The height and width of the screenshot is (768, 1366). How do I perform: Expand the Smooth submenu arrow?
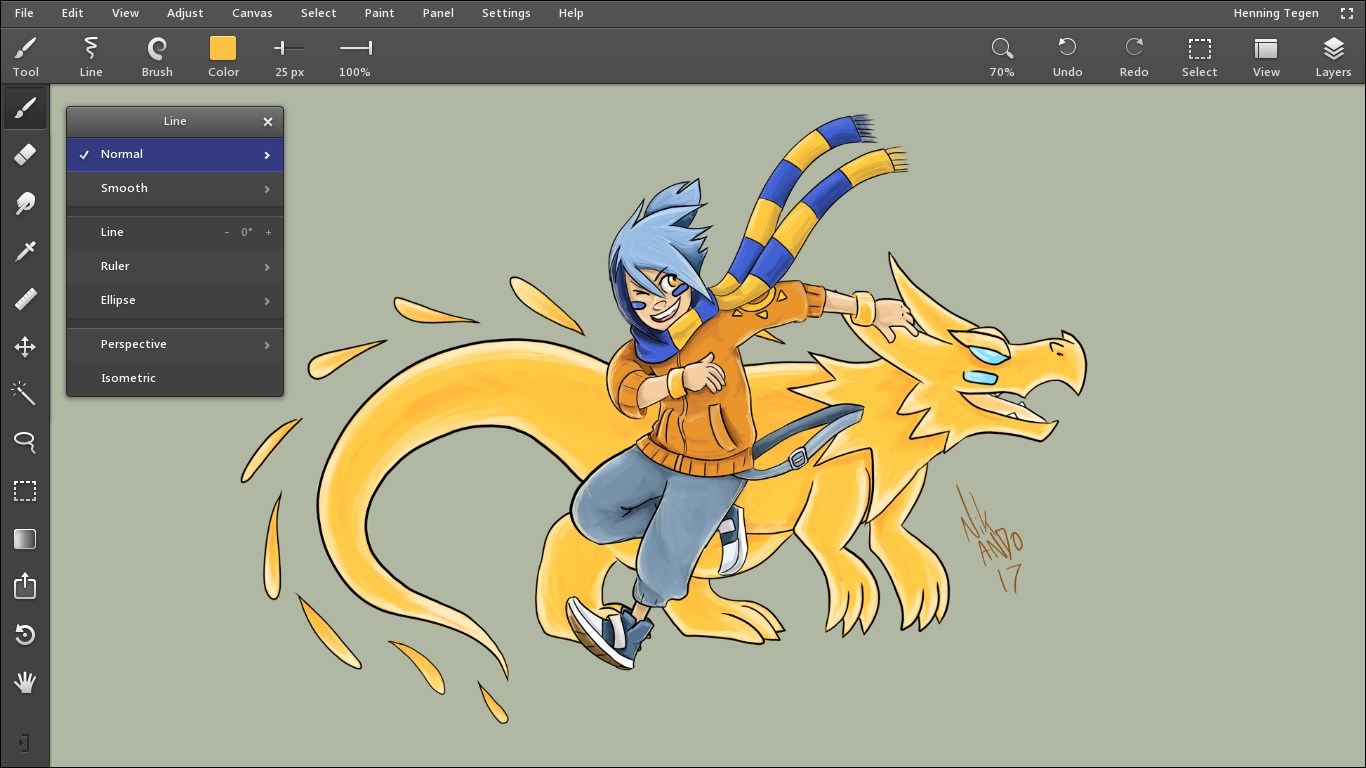click(x=267, y=189)
